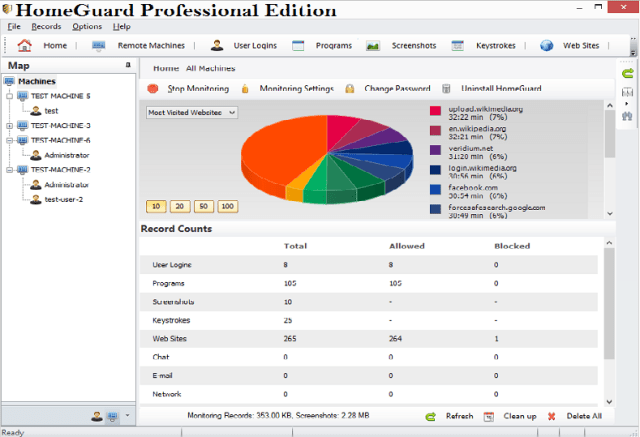Click the green refresh arrow in right sidebar
Screen dimensions: 640x437
(x=628, y=73)
